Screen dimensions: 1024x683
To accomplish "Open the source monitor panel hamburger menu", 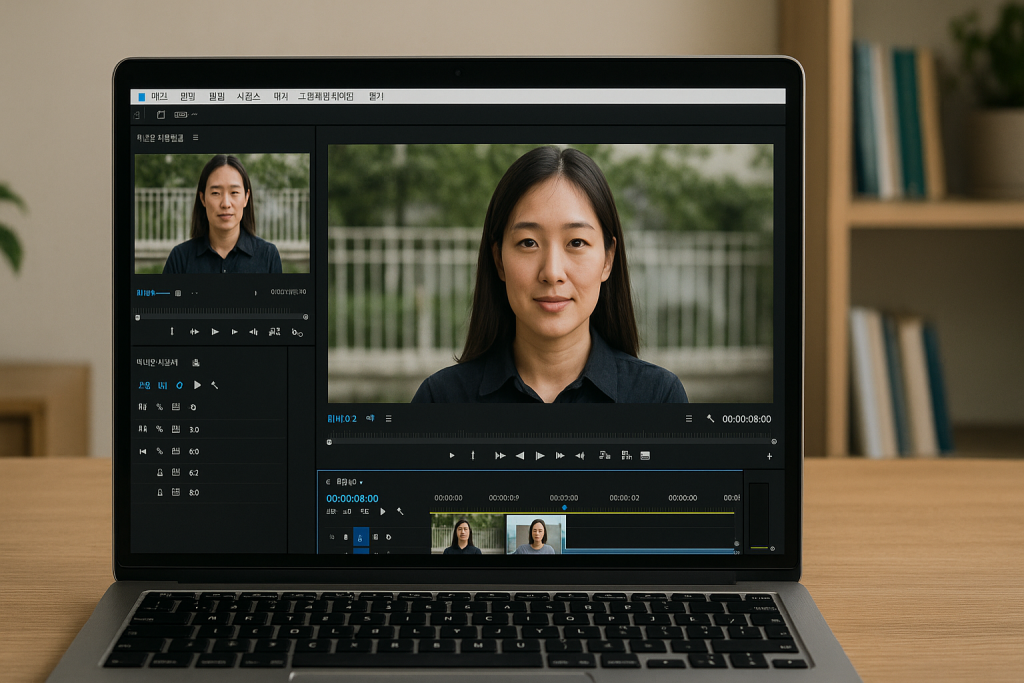I will point(195,137).
